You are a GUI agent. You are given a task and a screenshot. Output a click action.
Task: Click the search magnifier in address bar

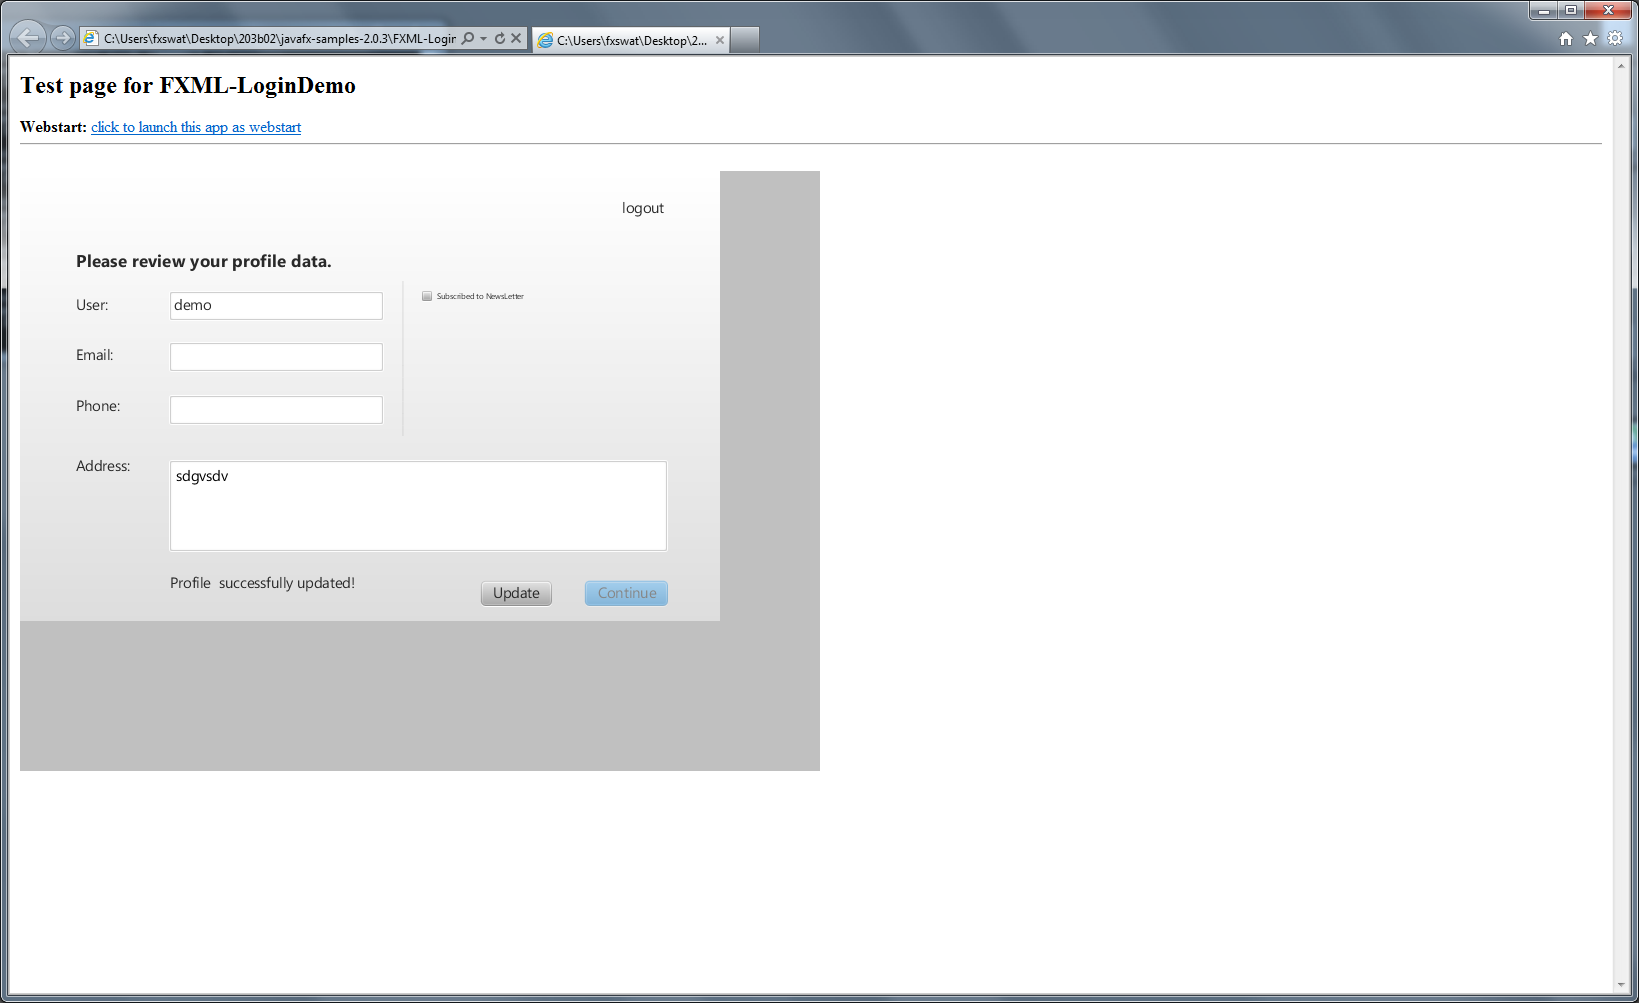tap(468, 39)
